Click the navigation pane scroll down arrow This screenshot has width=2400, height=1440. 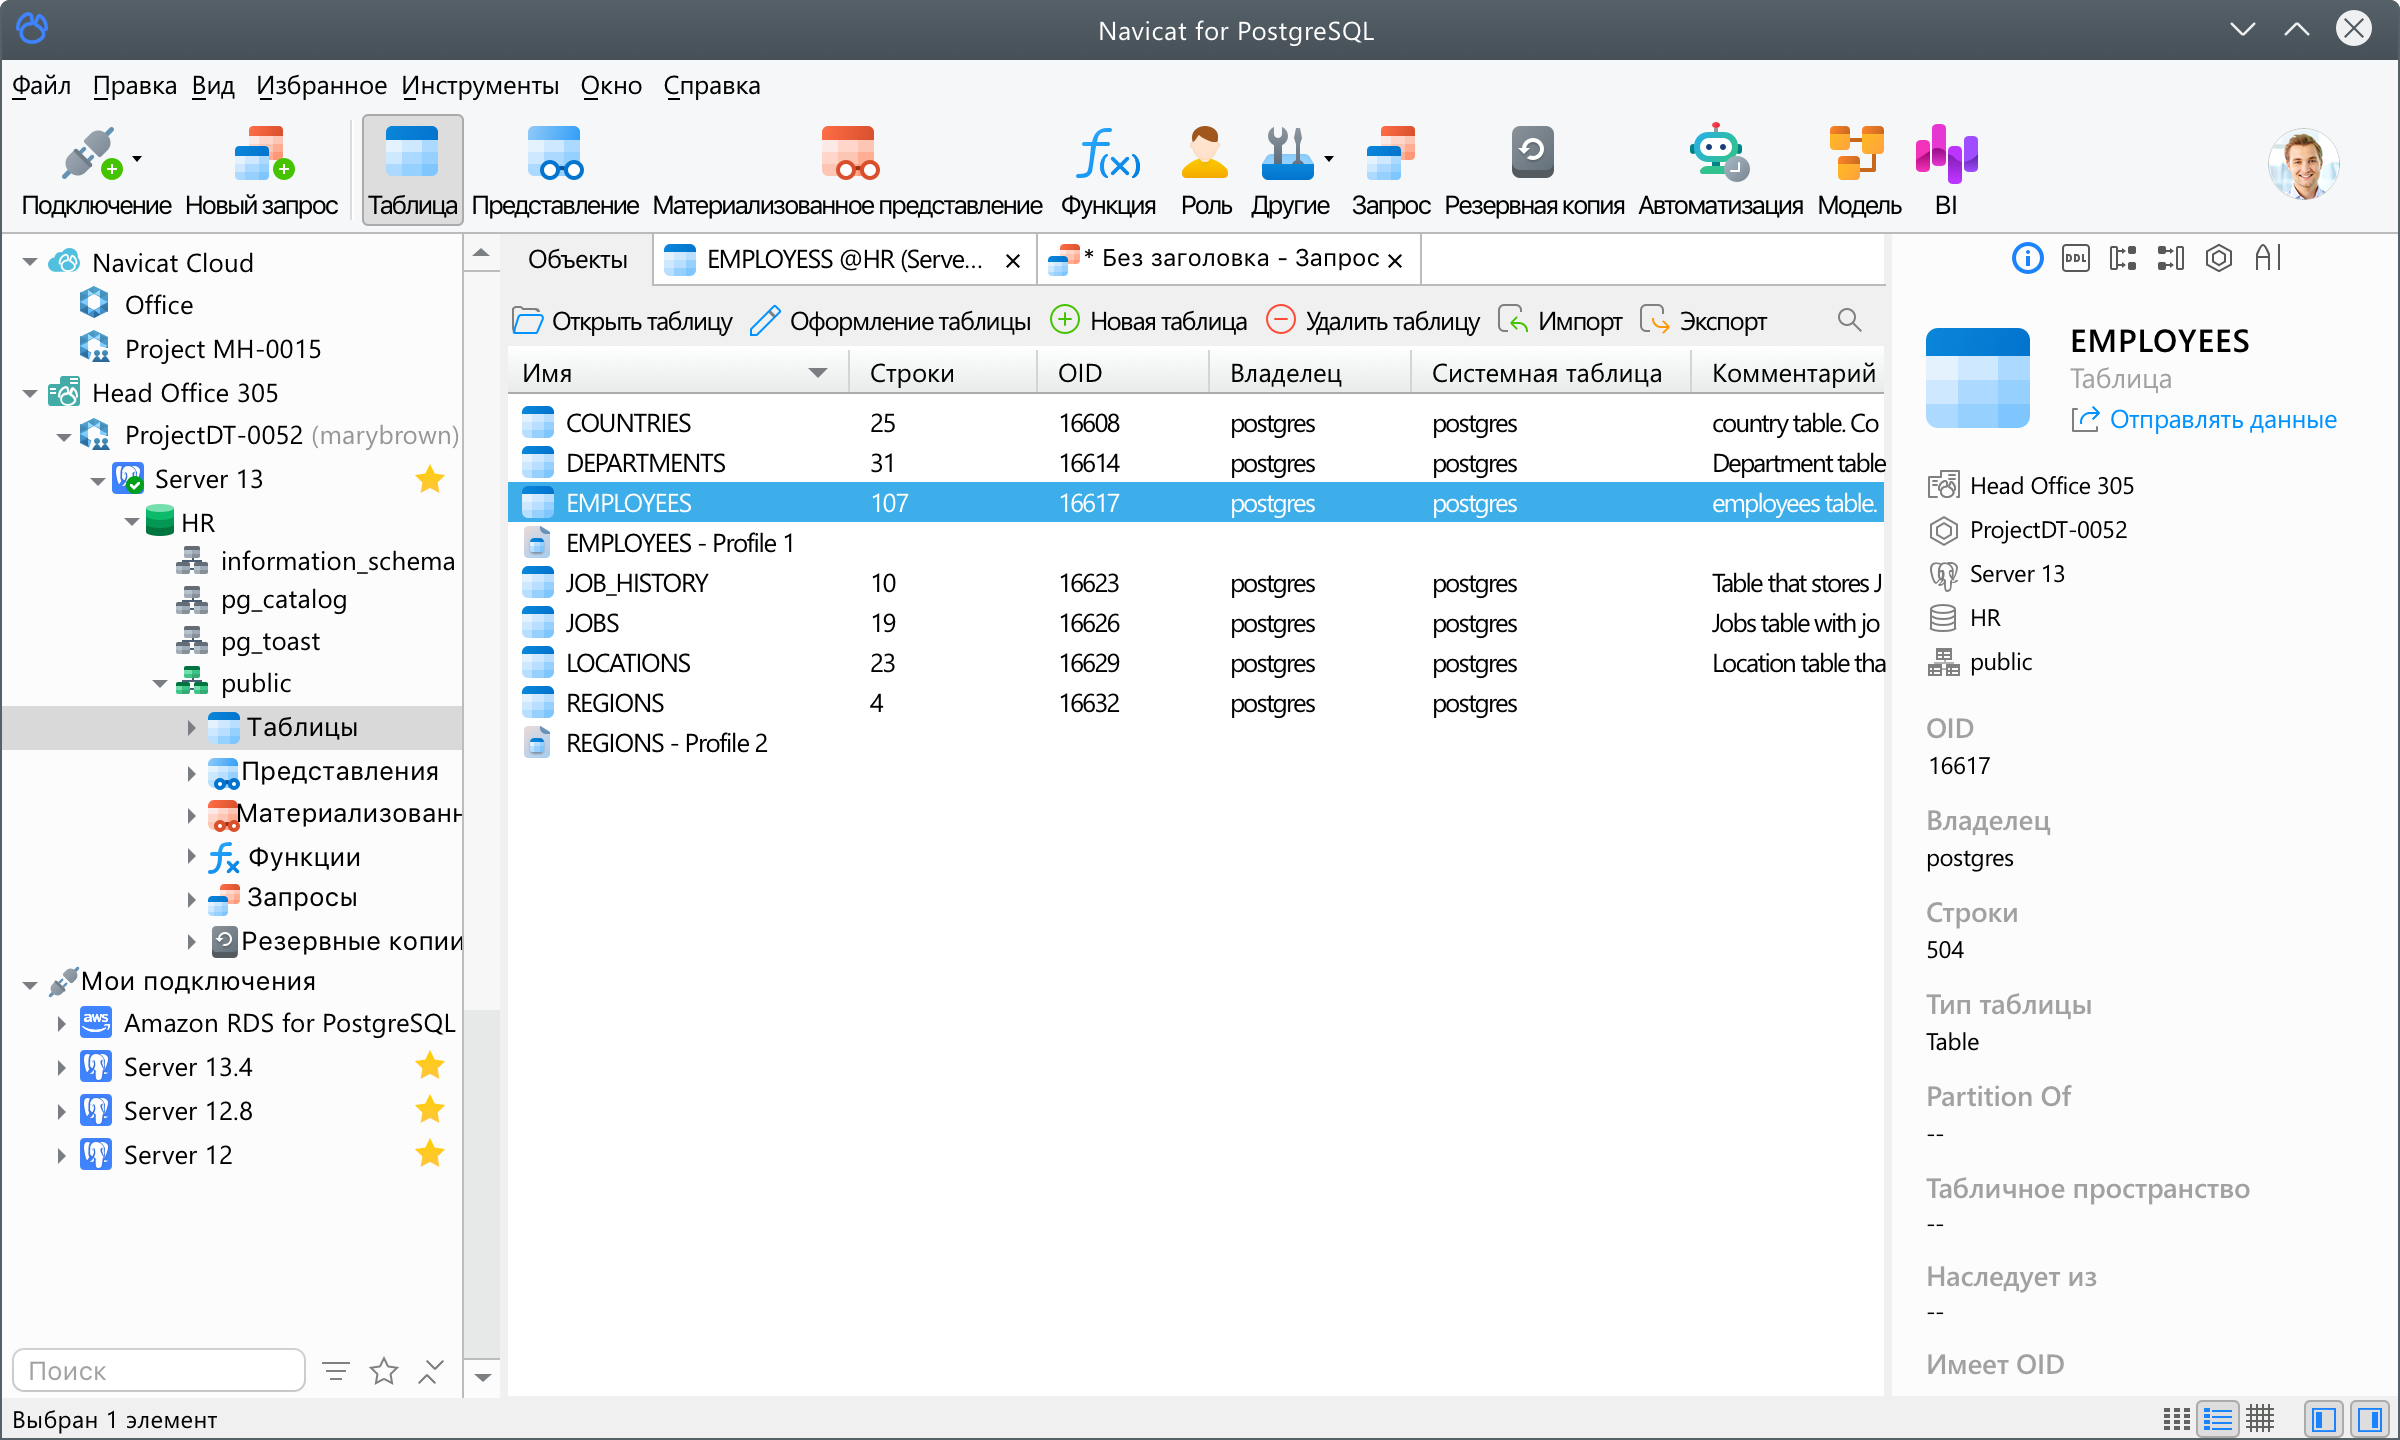point(483,1378)
